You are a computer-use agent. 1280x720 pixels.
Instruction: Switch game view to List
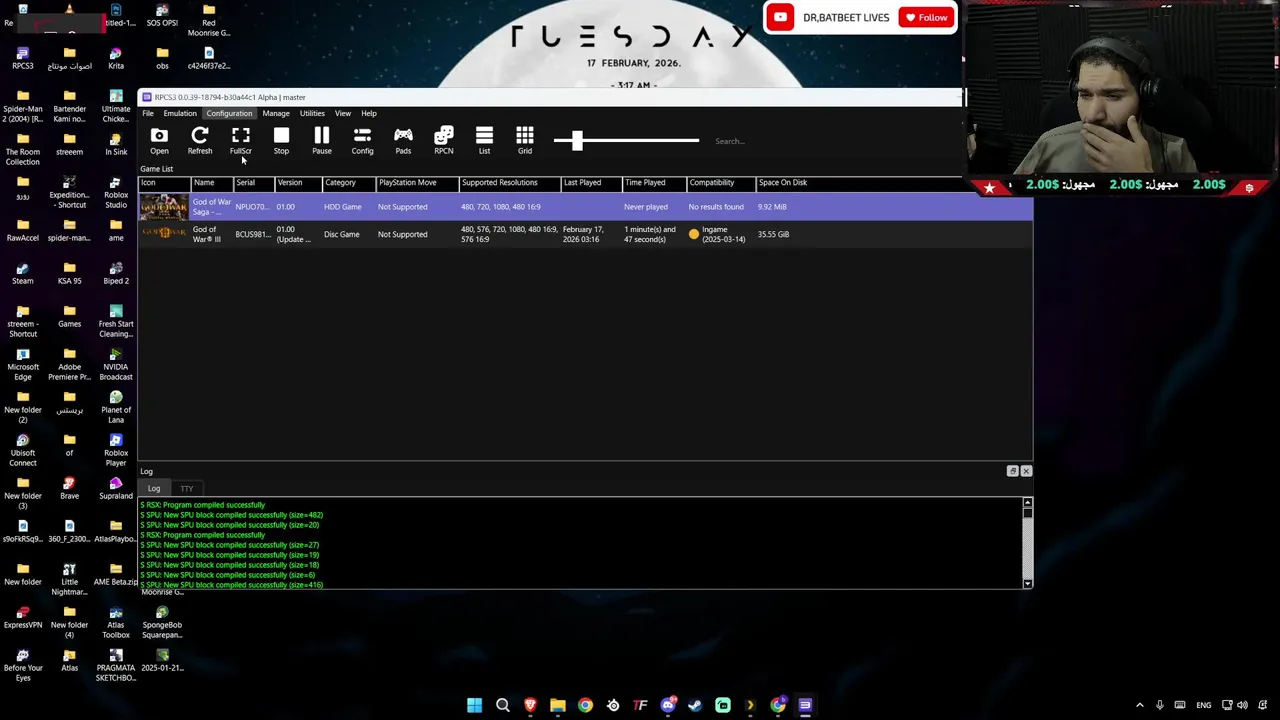[x=484, y=141]
